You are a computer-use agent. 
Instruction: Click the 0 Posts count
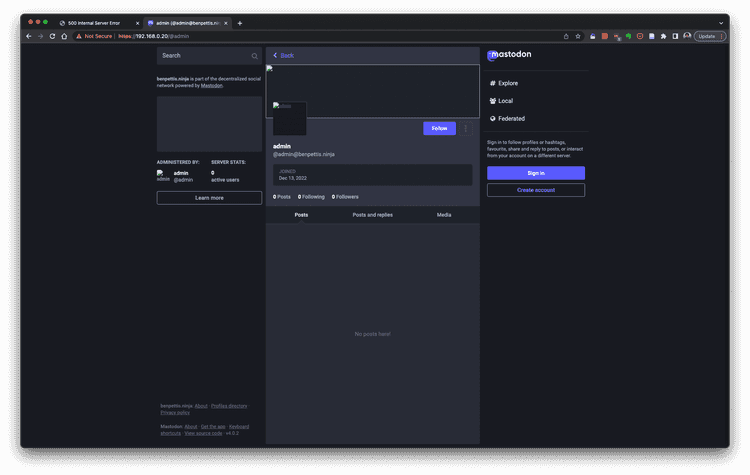tap(282, 197)
